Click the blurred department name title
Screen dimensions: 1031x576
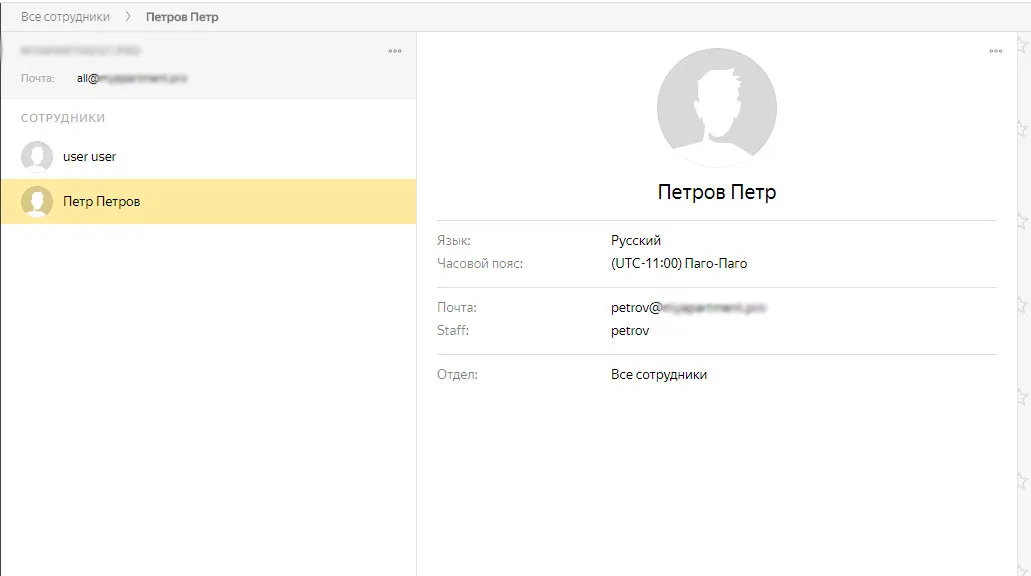click(x=80, y=51)
